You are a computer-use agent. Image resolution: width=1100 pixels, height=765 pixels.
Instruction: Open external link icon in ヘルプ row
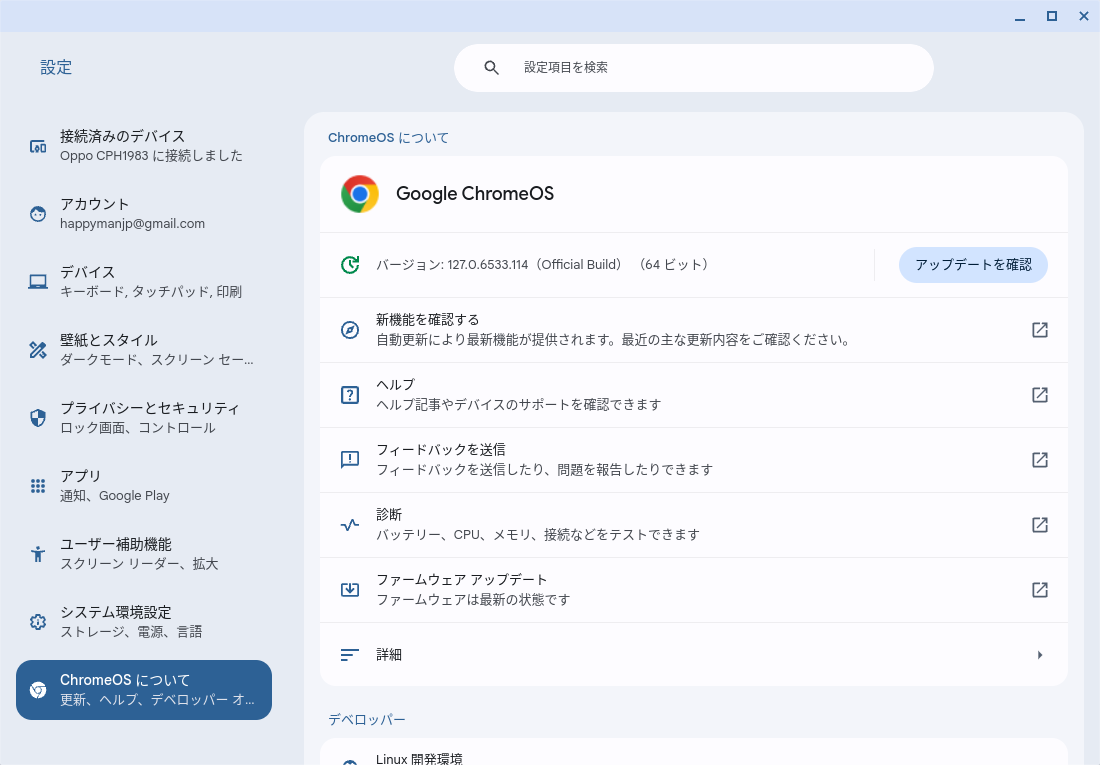click(1040, 395)
